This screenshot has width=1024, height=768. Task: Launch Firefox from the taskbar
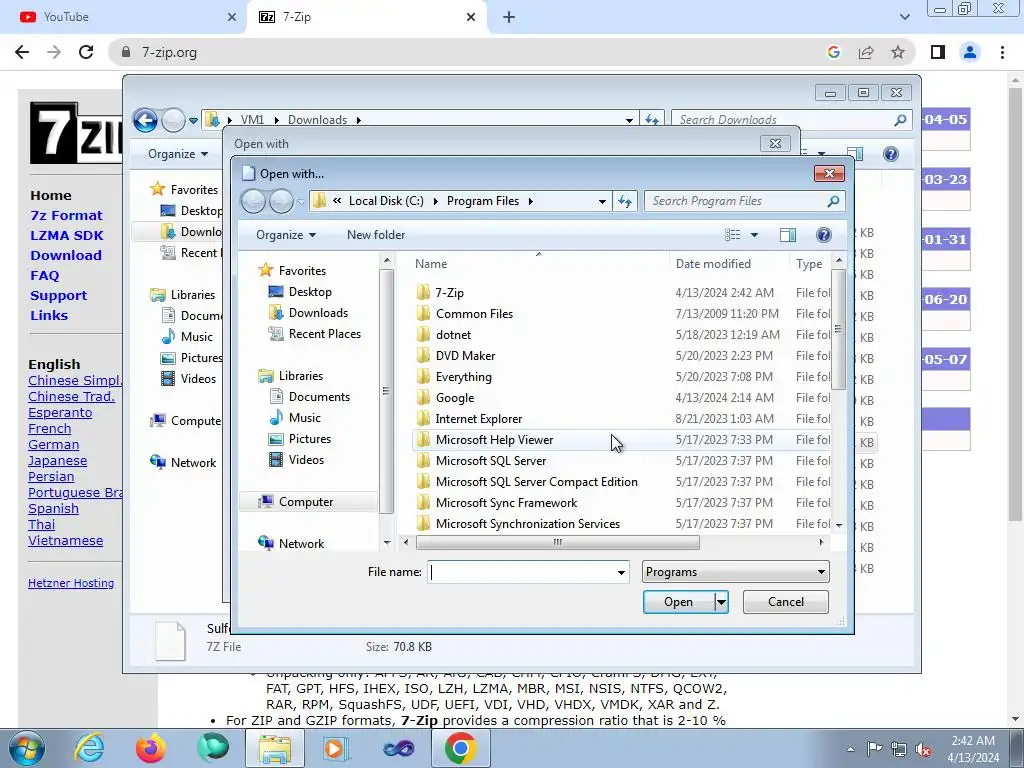tap(151, 748)
